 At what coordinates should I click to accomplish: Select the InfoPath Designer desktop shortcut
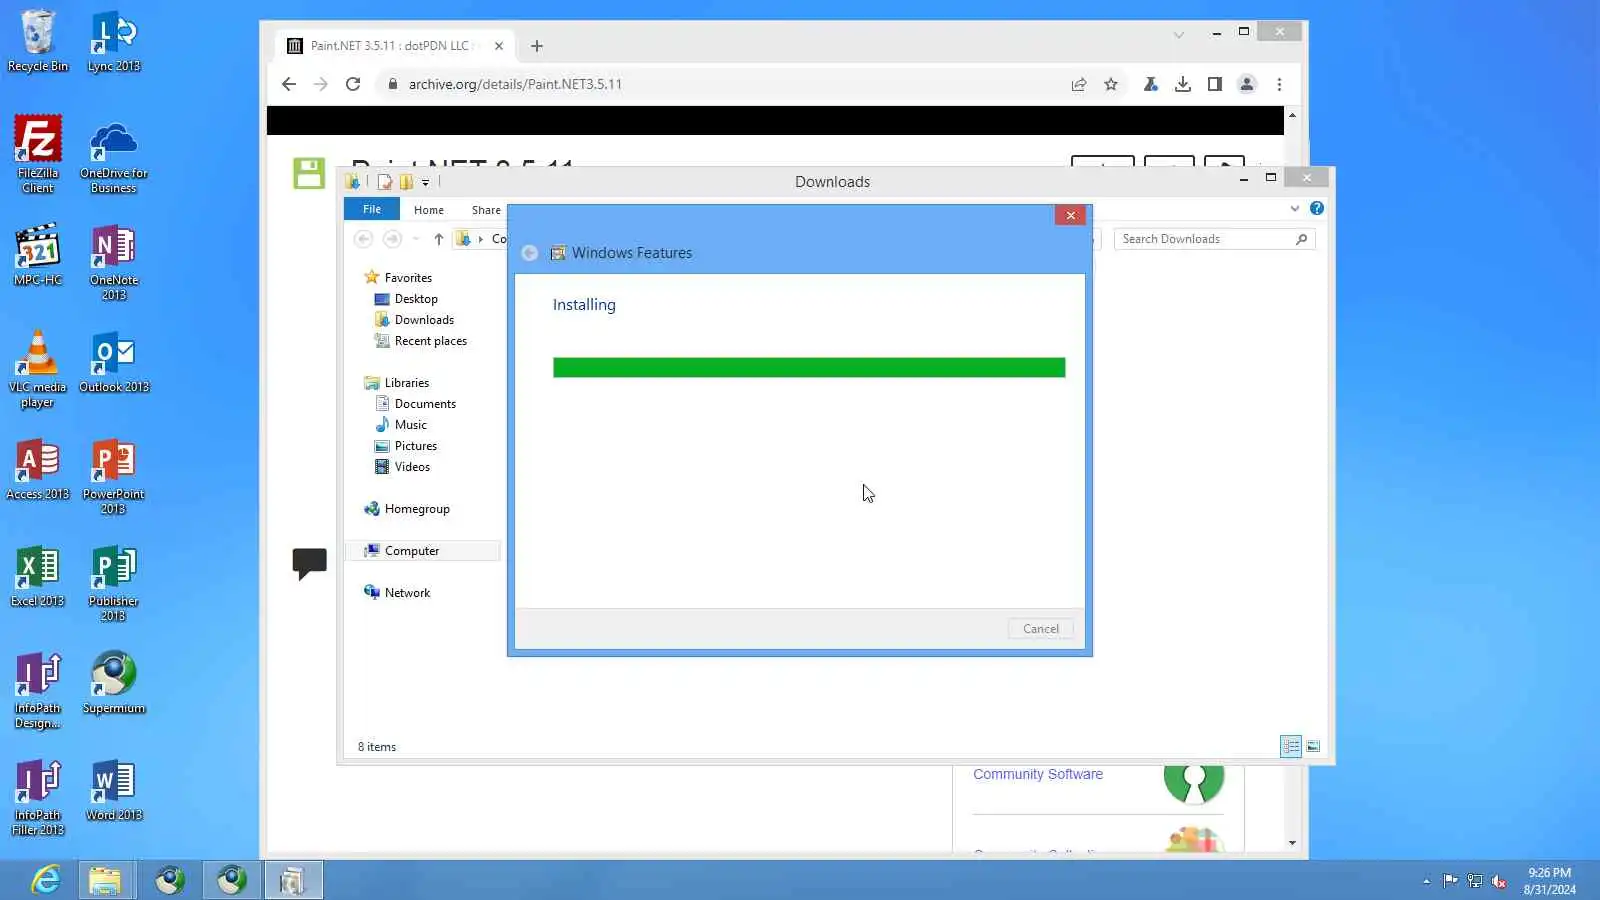[x=38, y=690]
